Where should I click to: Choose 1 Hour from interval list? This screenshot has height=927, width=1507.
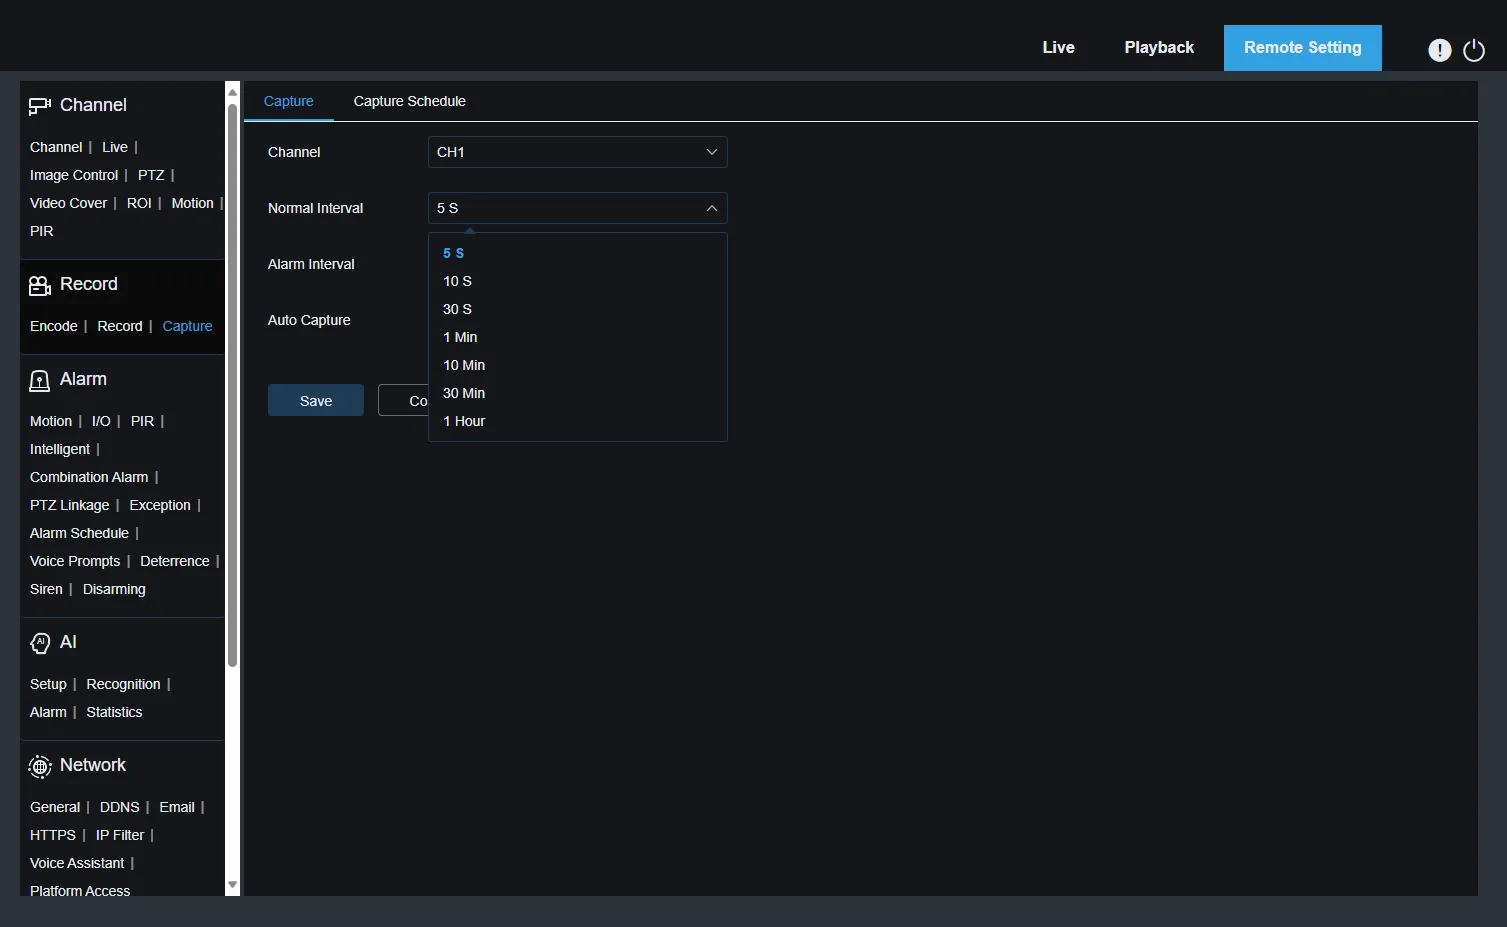point(464,421)
